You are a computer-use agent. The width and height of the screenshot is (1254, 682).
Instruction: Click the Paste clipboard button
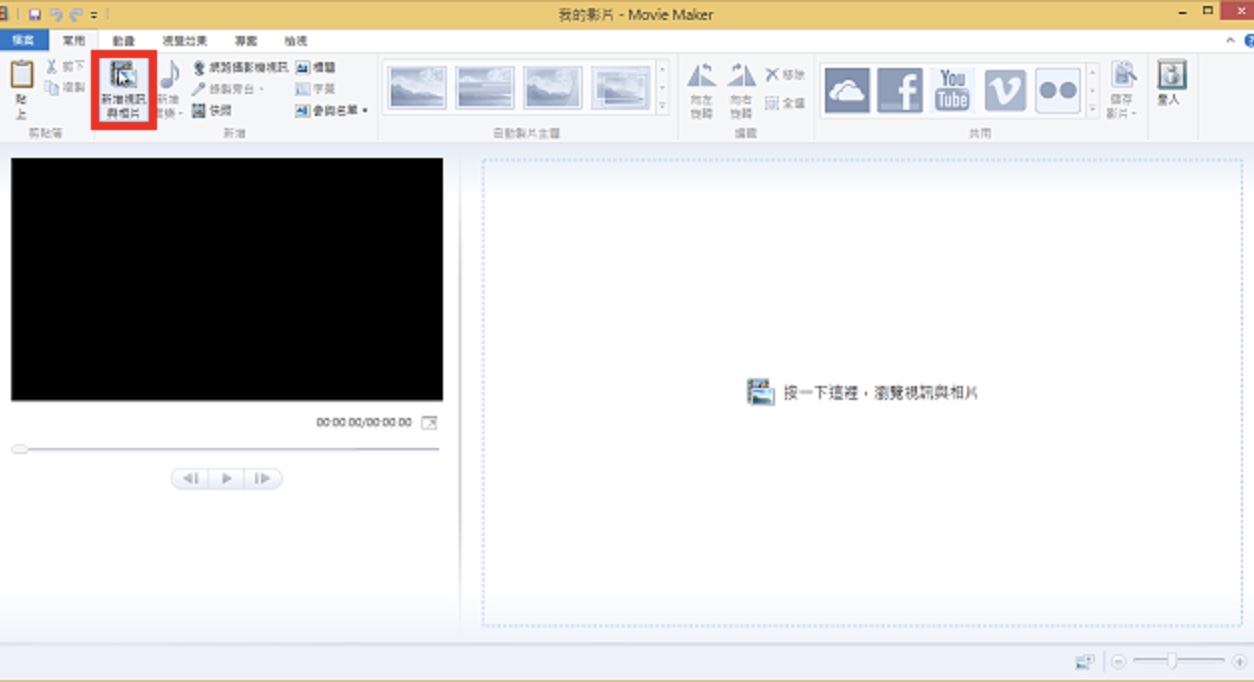[21, 90]
